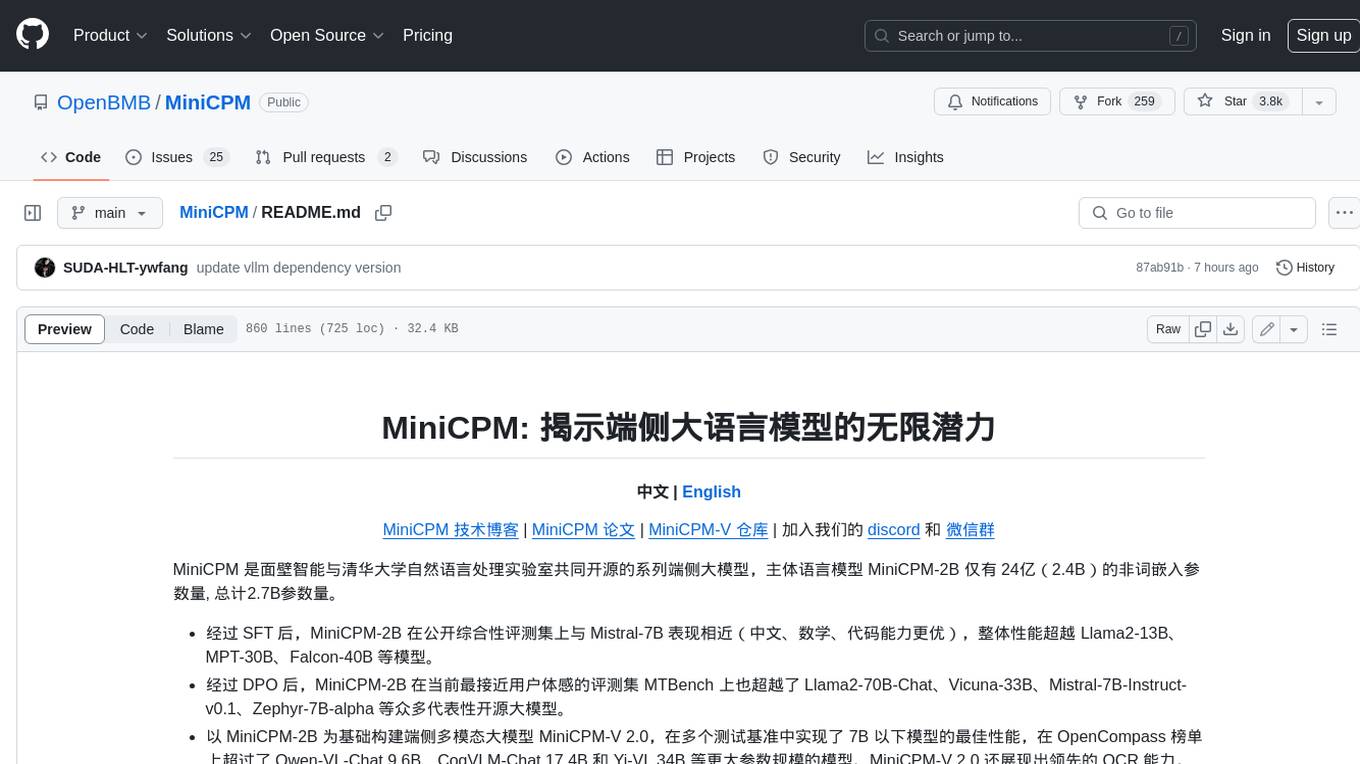Switch to the Issues tab
The image size is (1360, 764).
pyautogui.click(x=177, y=157)
